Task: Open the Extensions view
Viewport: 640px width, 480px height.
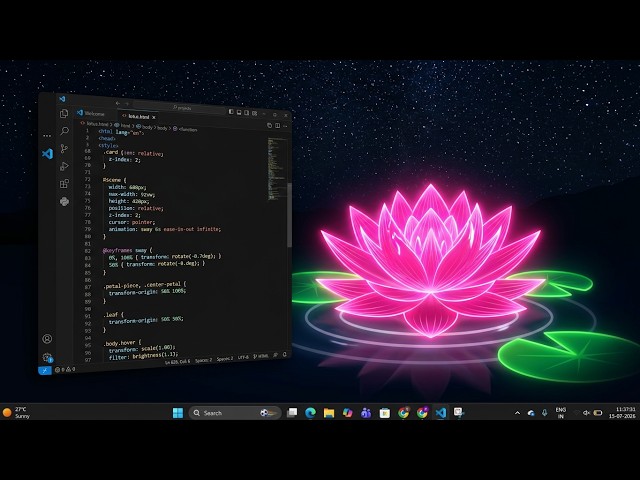Action: point(64,184)
